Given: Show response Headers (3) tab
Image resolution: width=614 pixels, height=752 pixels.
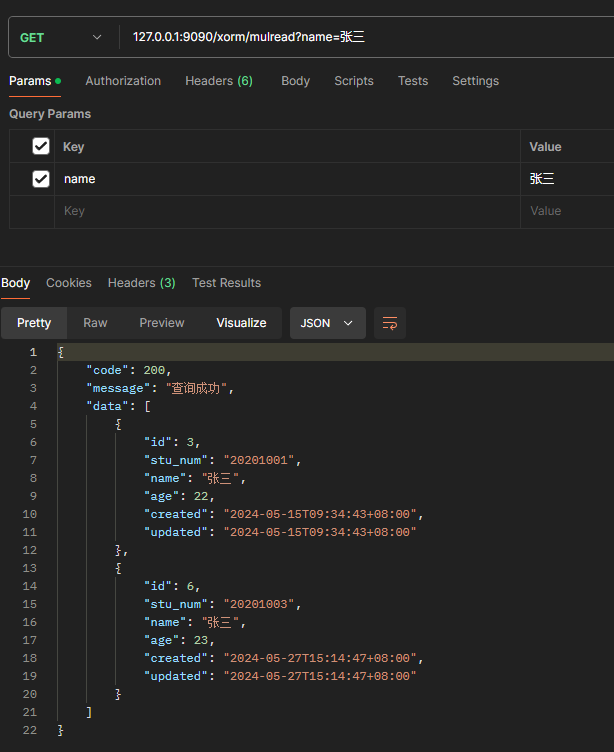Looking at the screenshot, I should tap(142, 283).
